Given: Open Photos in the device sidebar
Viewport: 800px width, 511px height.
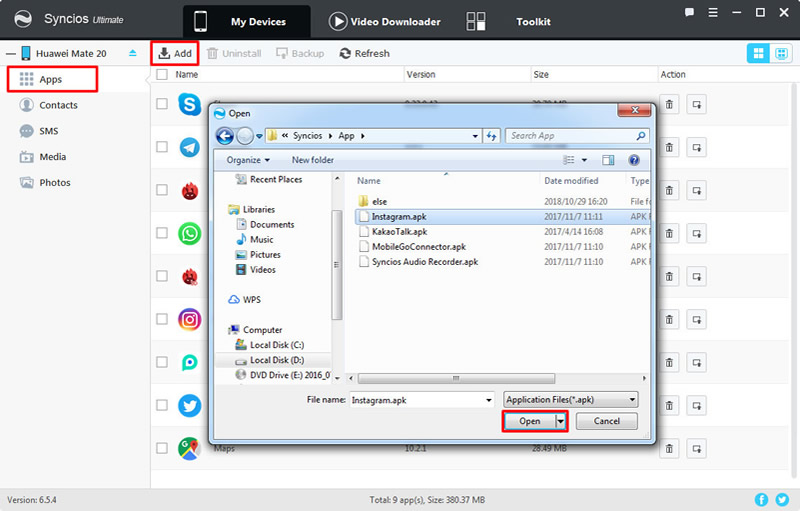Looking at the screenshot, I should [x=45, y=183].
